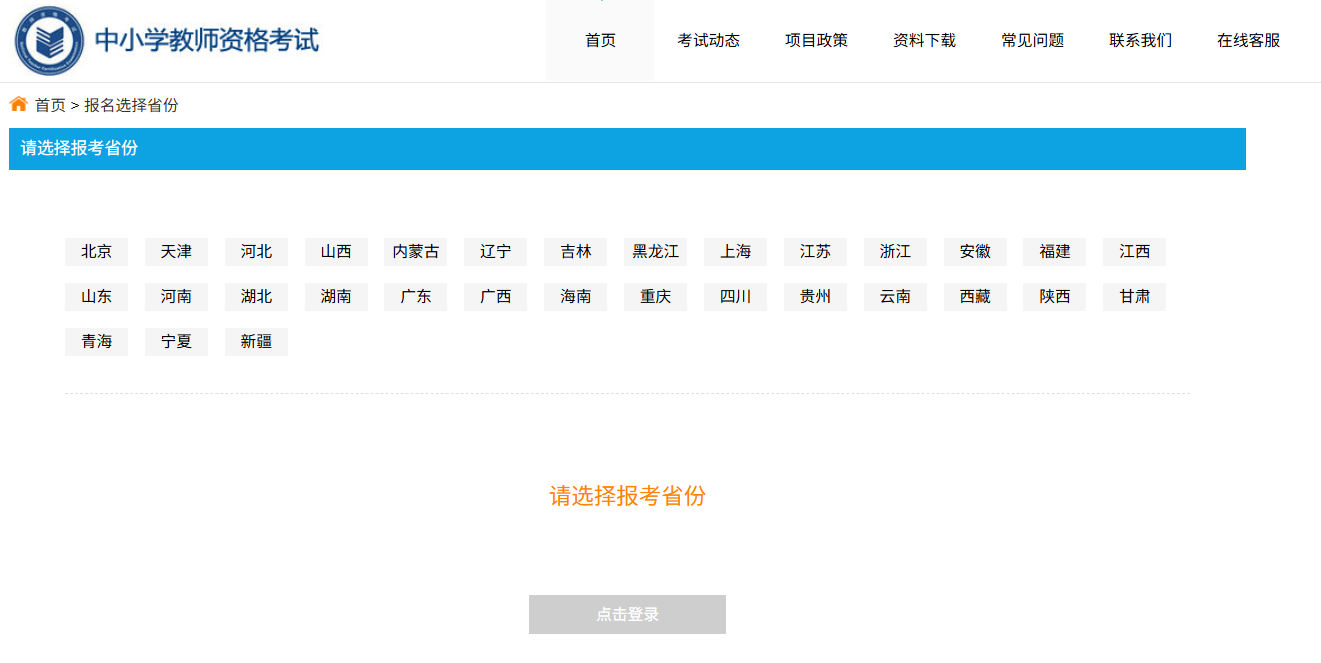The width and height of the screenshot is (1321, 663).
Task: Click the 首页 breadcrumb link
Action: coord(50,105)
